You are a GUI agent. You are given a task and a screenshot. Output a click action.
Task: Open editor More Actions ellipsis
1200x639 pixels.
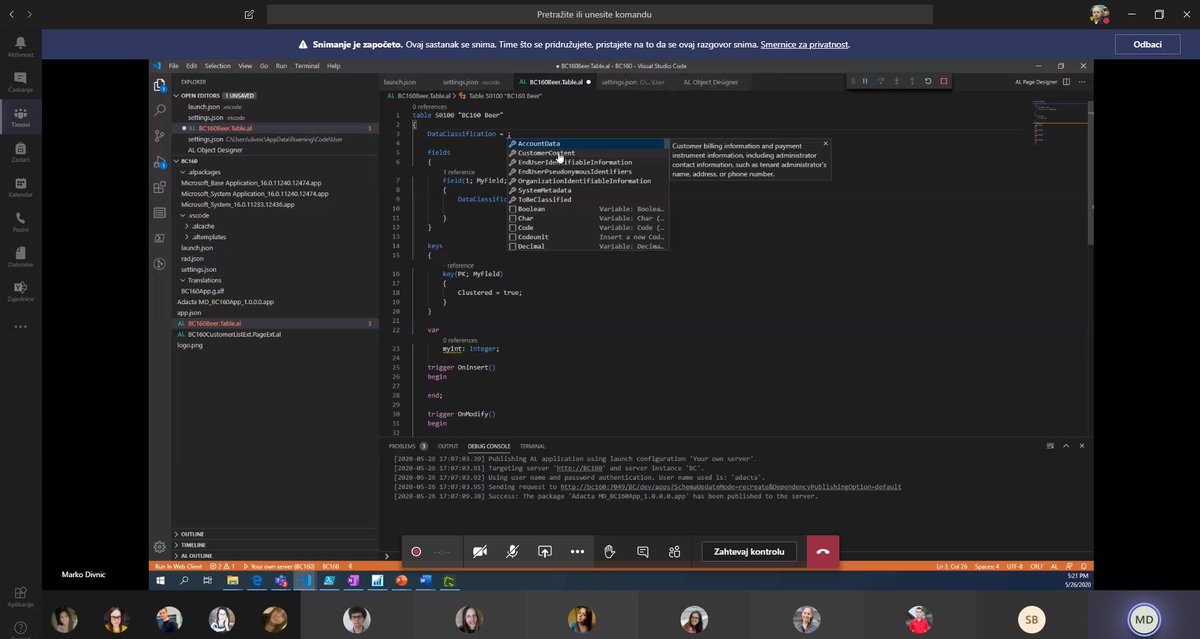1081,82
